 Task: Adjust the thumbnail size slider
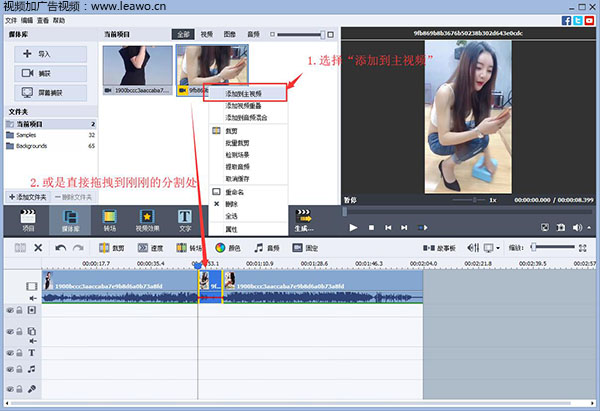(x=301, y=34)
